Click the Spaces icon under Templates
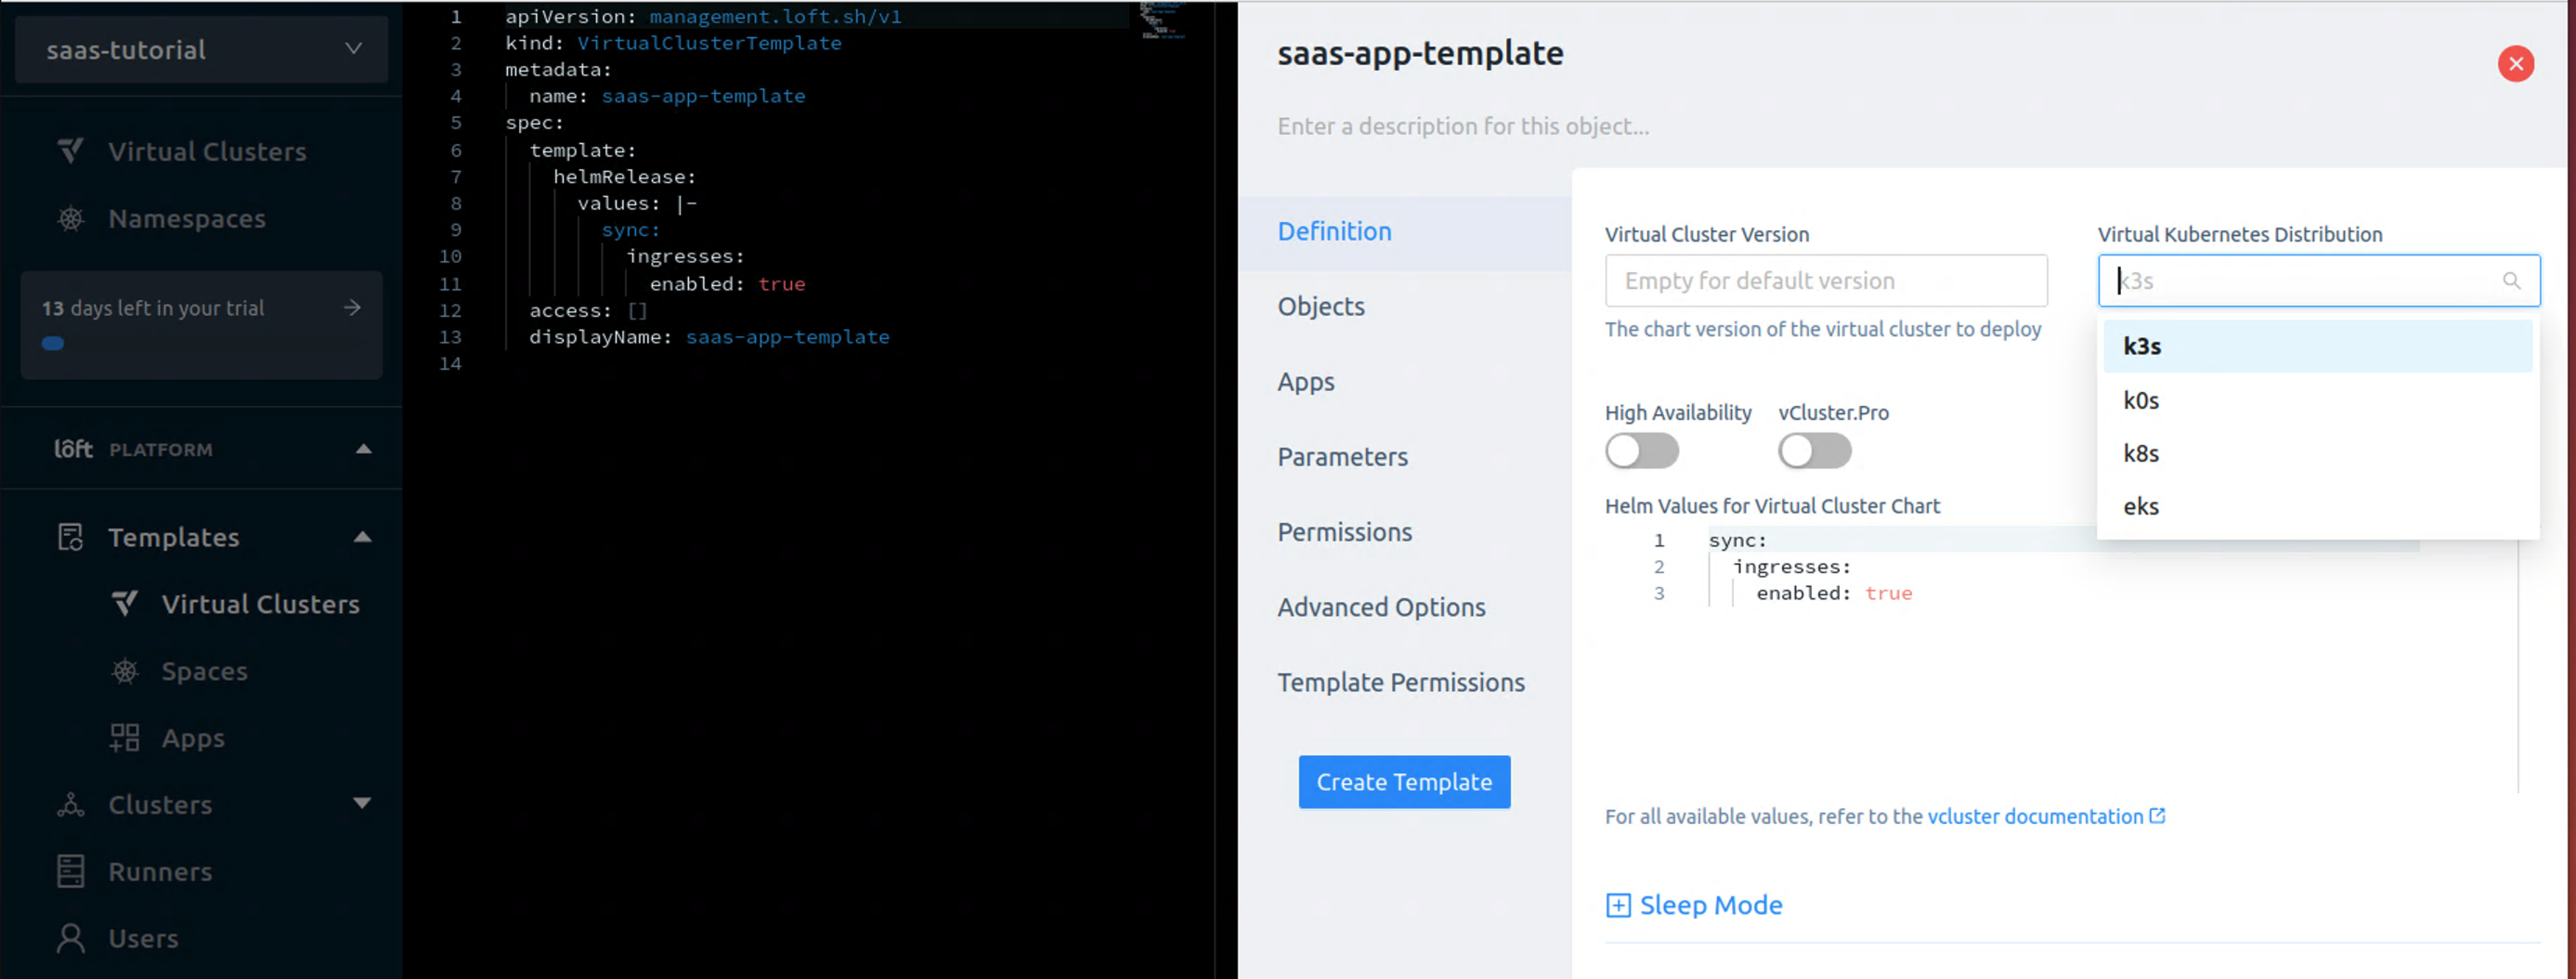The height and width of the screenshot is (979, 2576). (124, 670)
